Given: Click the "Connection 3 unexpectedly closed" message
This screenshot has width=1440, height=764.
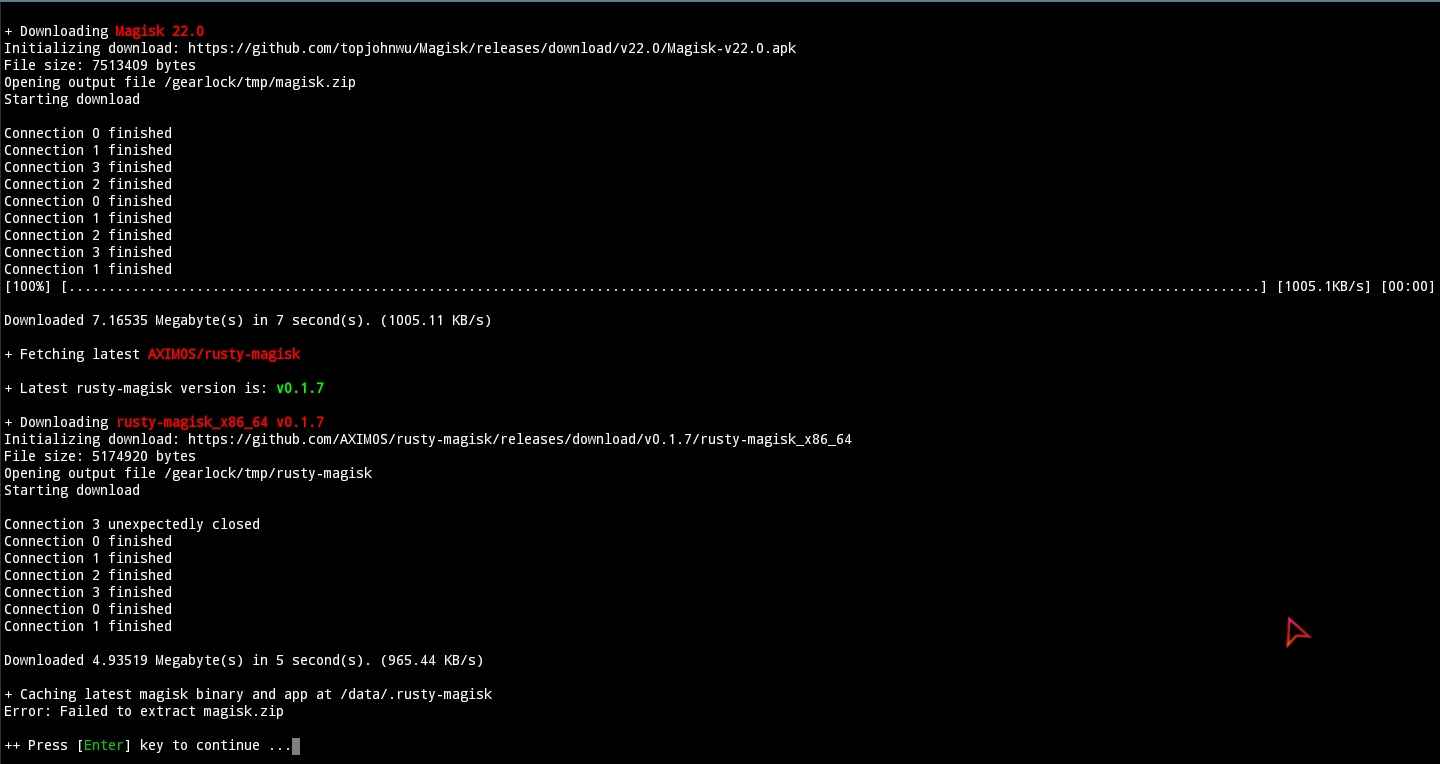Looking at the screenshot, I should pos(132,524).
